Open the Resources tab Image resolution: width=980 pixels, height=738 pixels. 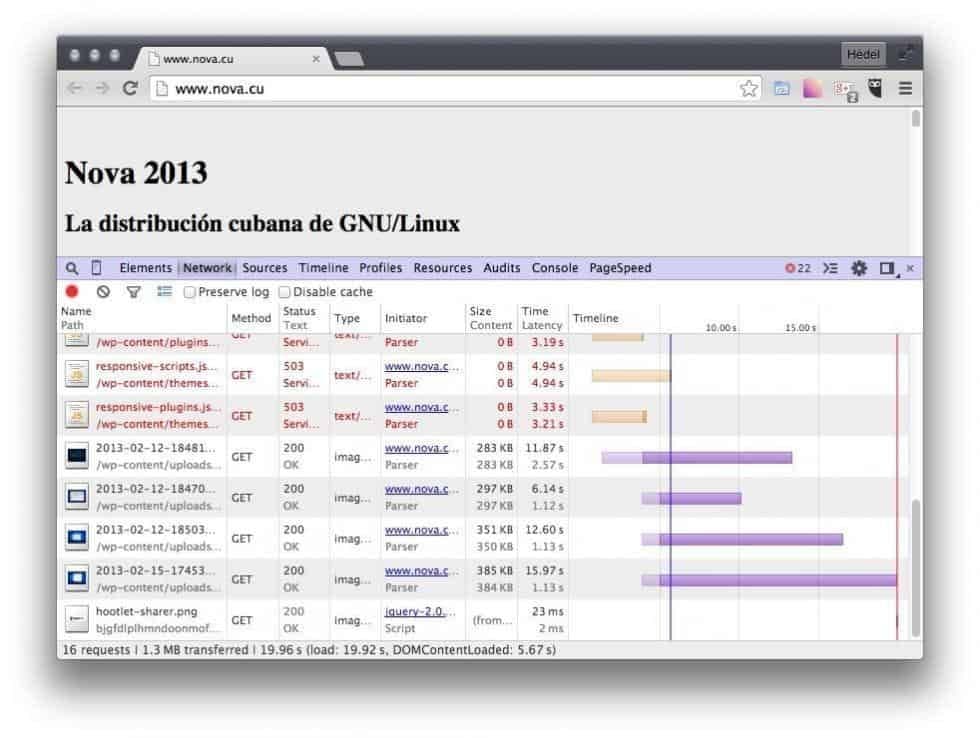tap(442, 268)
